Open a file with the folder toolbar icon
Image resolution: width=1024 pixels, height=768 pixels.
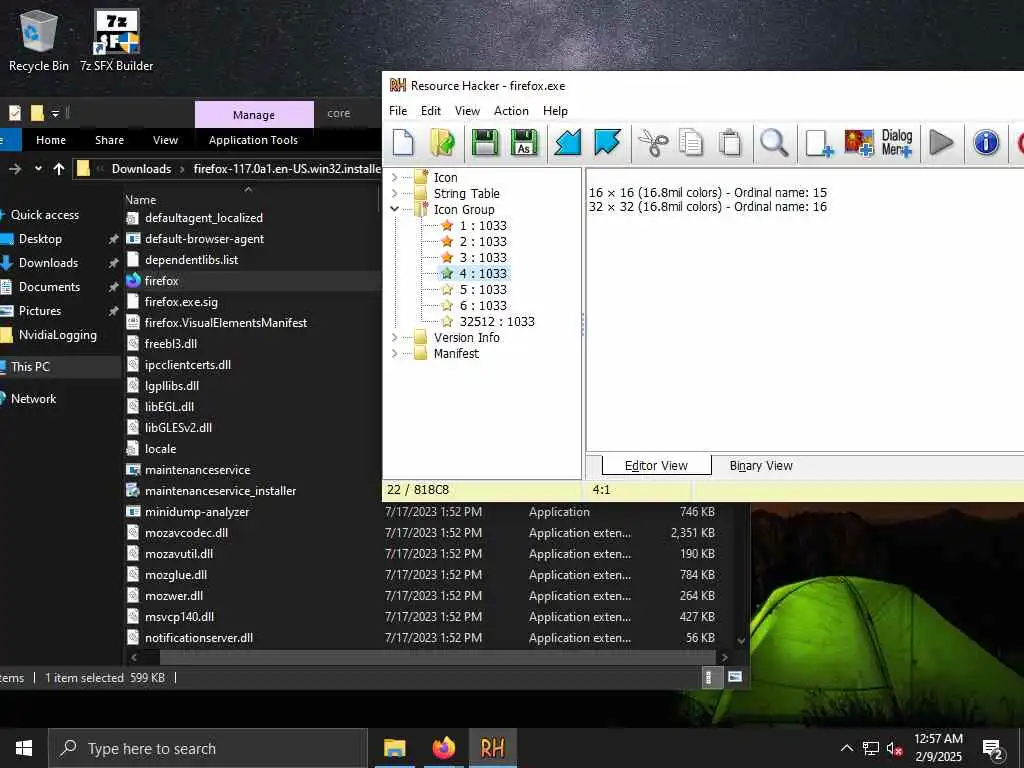click(x=443, y=142)
